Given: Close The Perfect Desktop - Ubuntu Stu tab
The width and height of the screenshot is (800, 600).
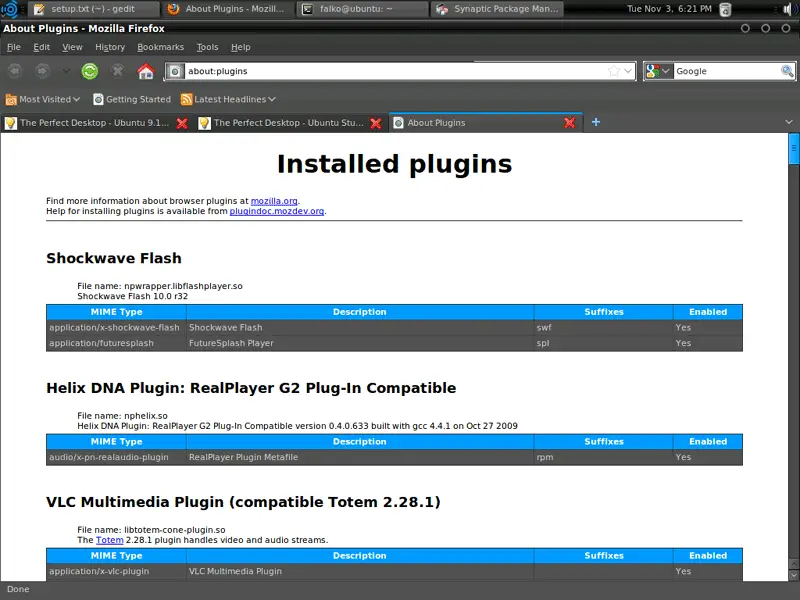Looking at the screenshot, I should pos(376,123).
